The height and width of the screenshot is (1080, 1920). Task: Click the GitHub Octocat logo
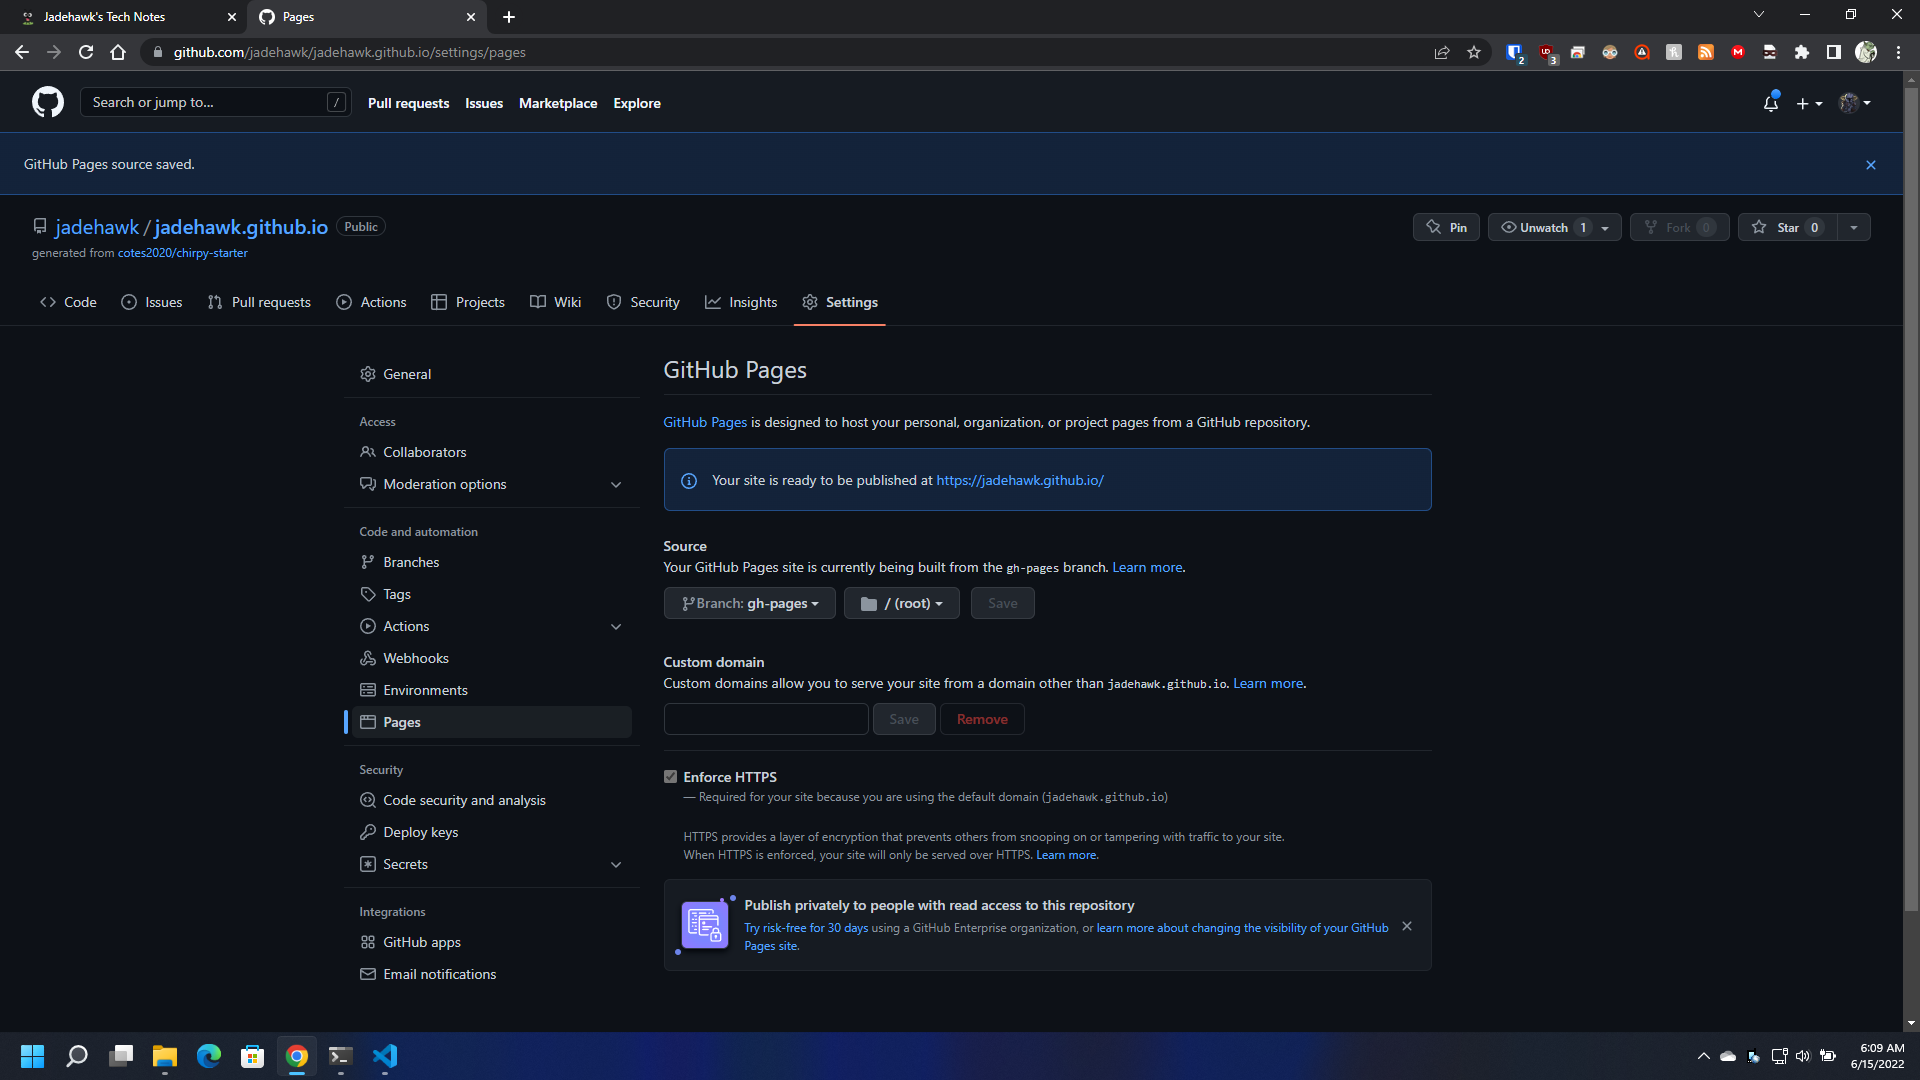pos(48,102)
